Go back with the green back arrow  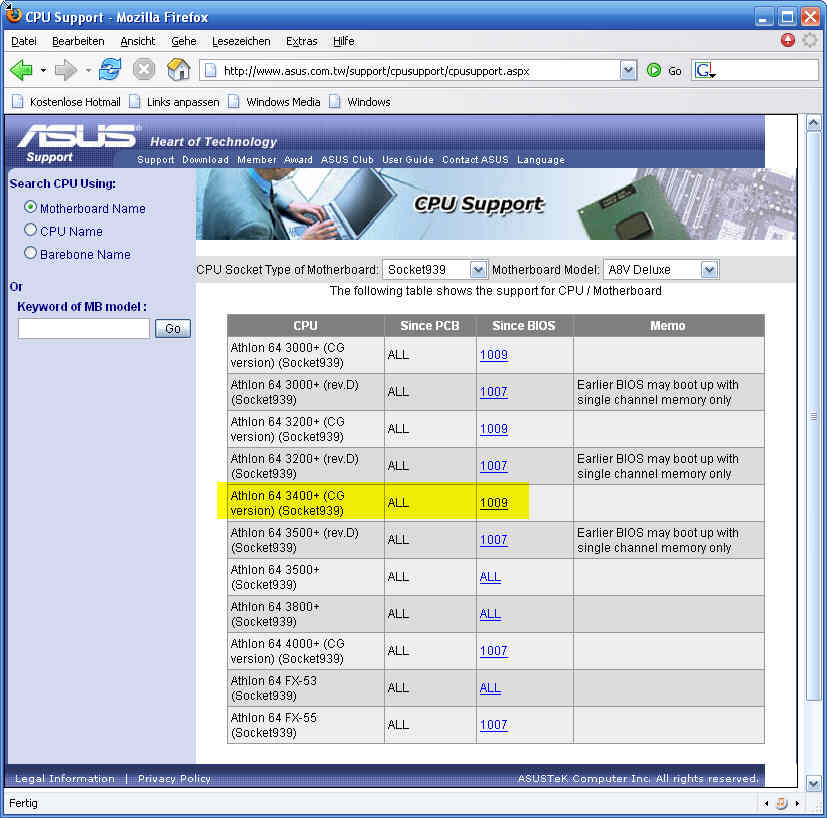click(21, 70)
